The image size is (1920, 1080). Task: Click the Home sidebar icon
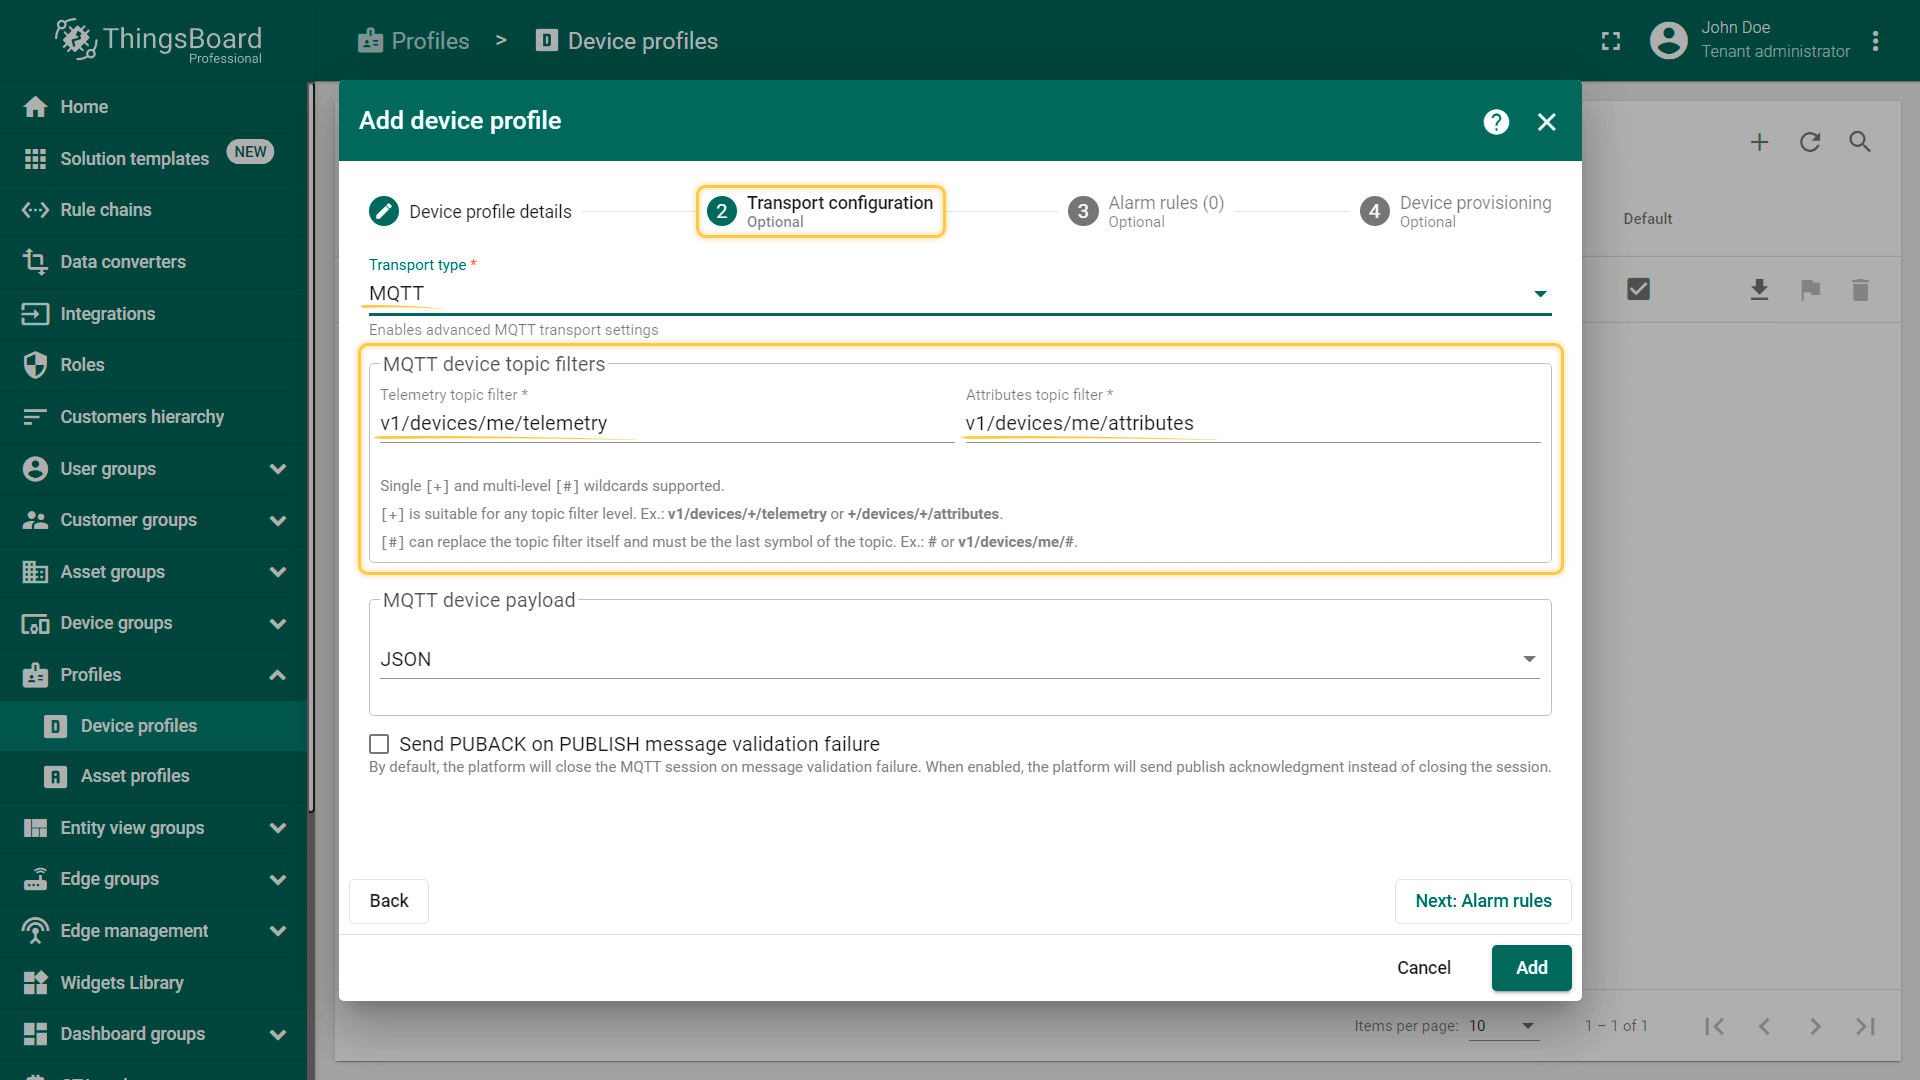35,107
